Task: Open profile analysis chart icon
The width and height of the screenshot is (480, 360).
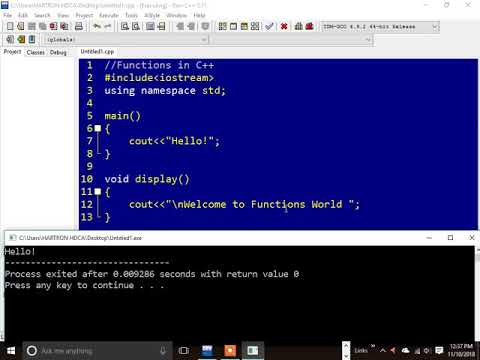Action: 299,26
